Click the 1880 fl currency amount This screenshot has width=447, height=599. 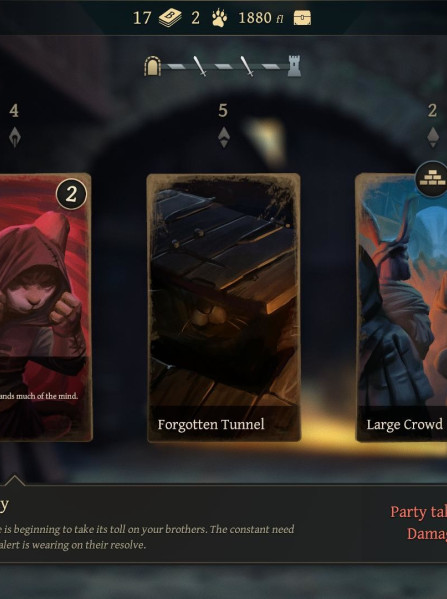tap(261, 18)
